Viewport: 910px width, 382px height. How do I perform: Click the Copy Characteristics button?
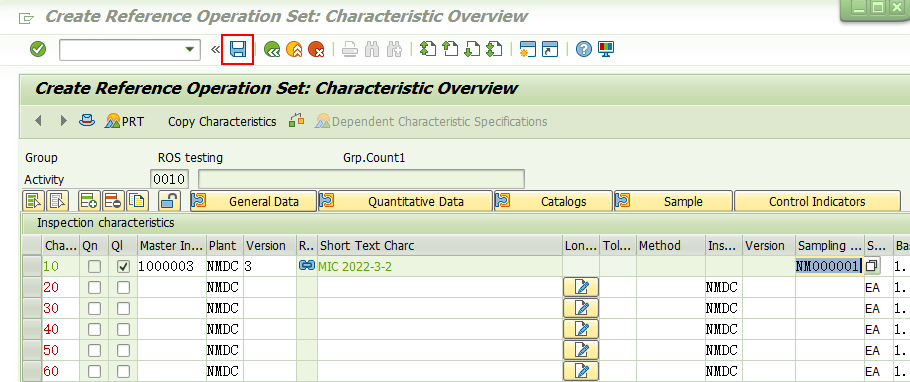(x=222, y=122)
